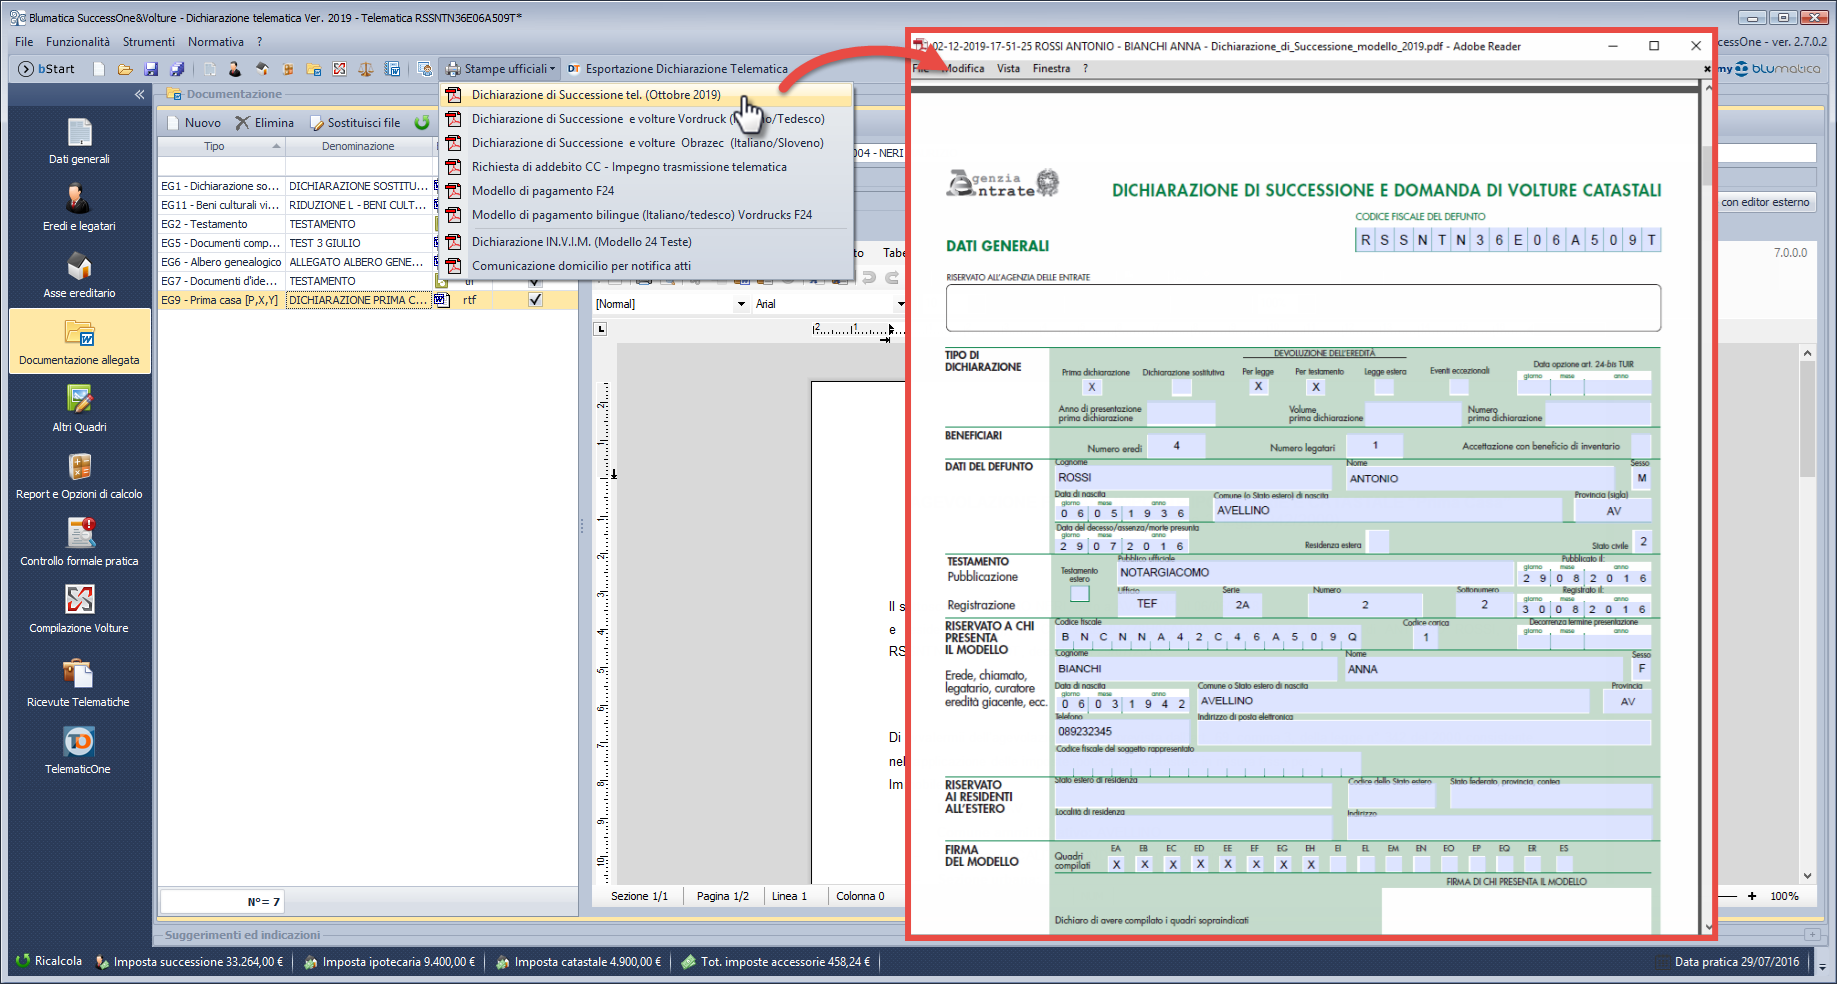Toggle checkbox on EG9 Prima casa row

(x=535, y=300)
